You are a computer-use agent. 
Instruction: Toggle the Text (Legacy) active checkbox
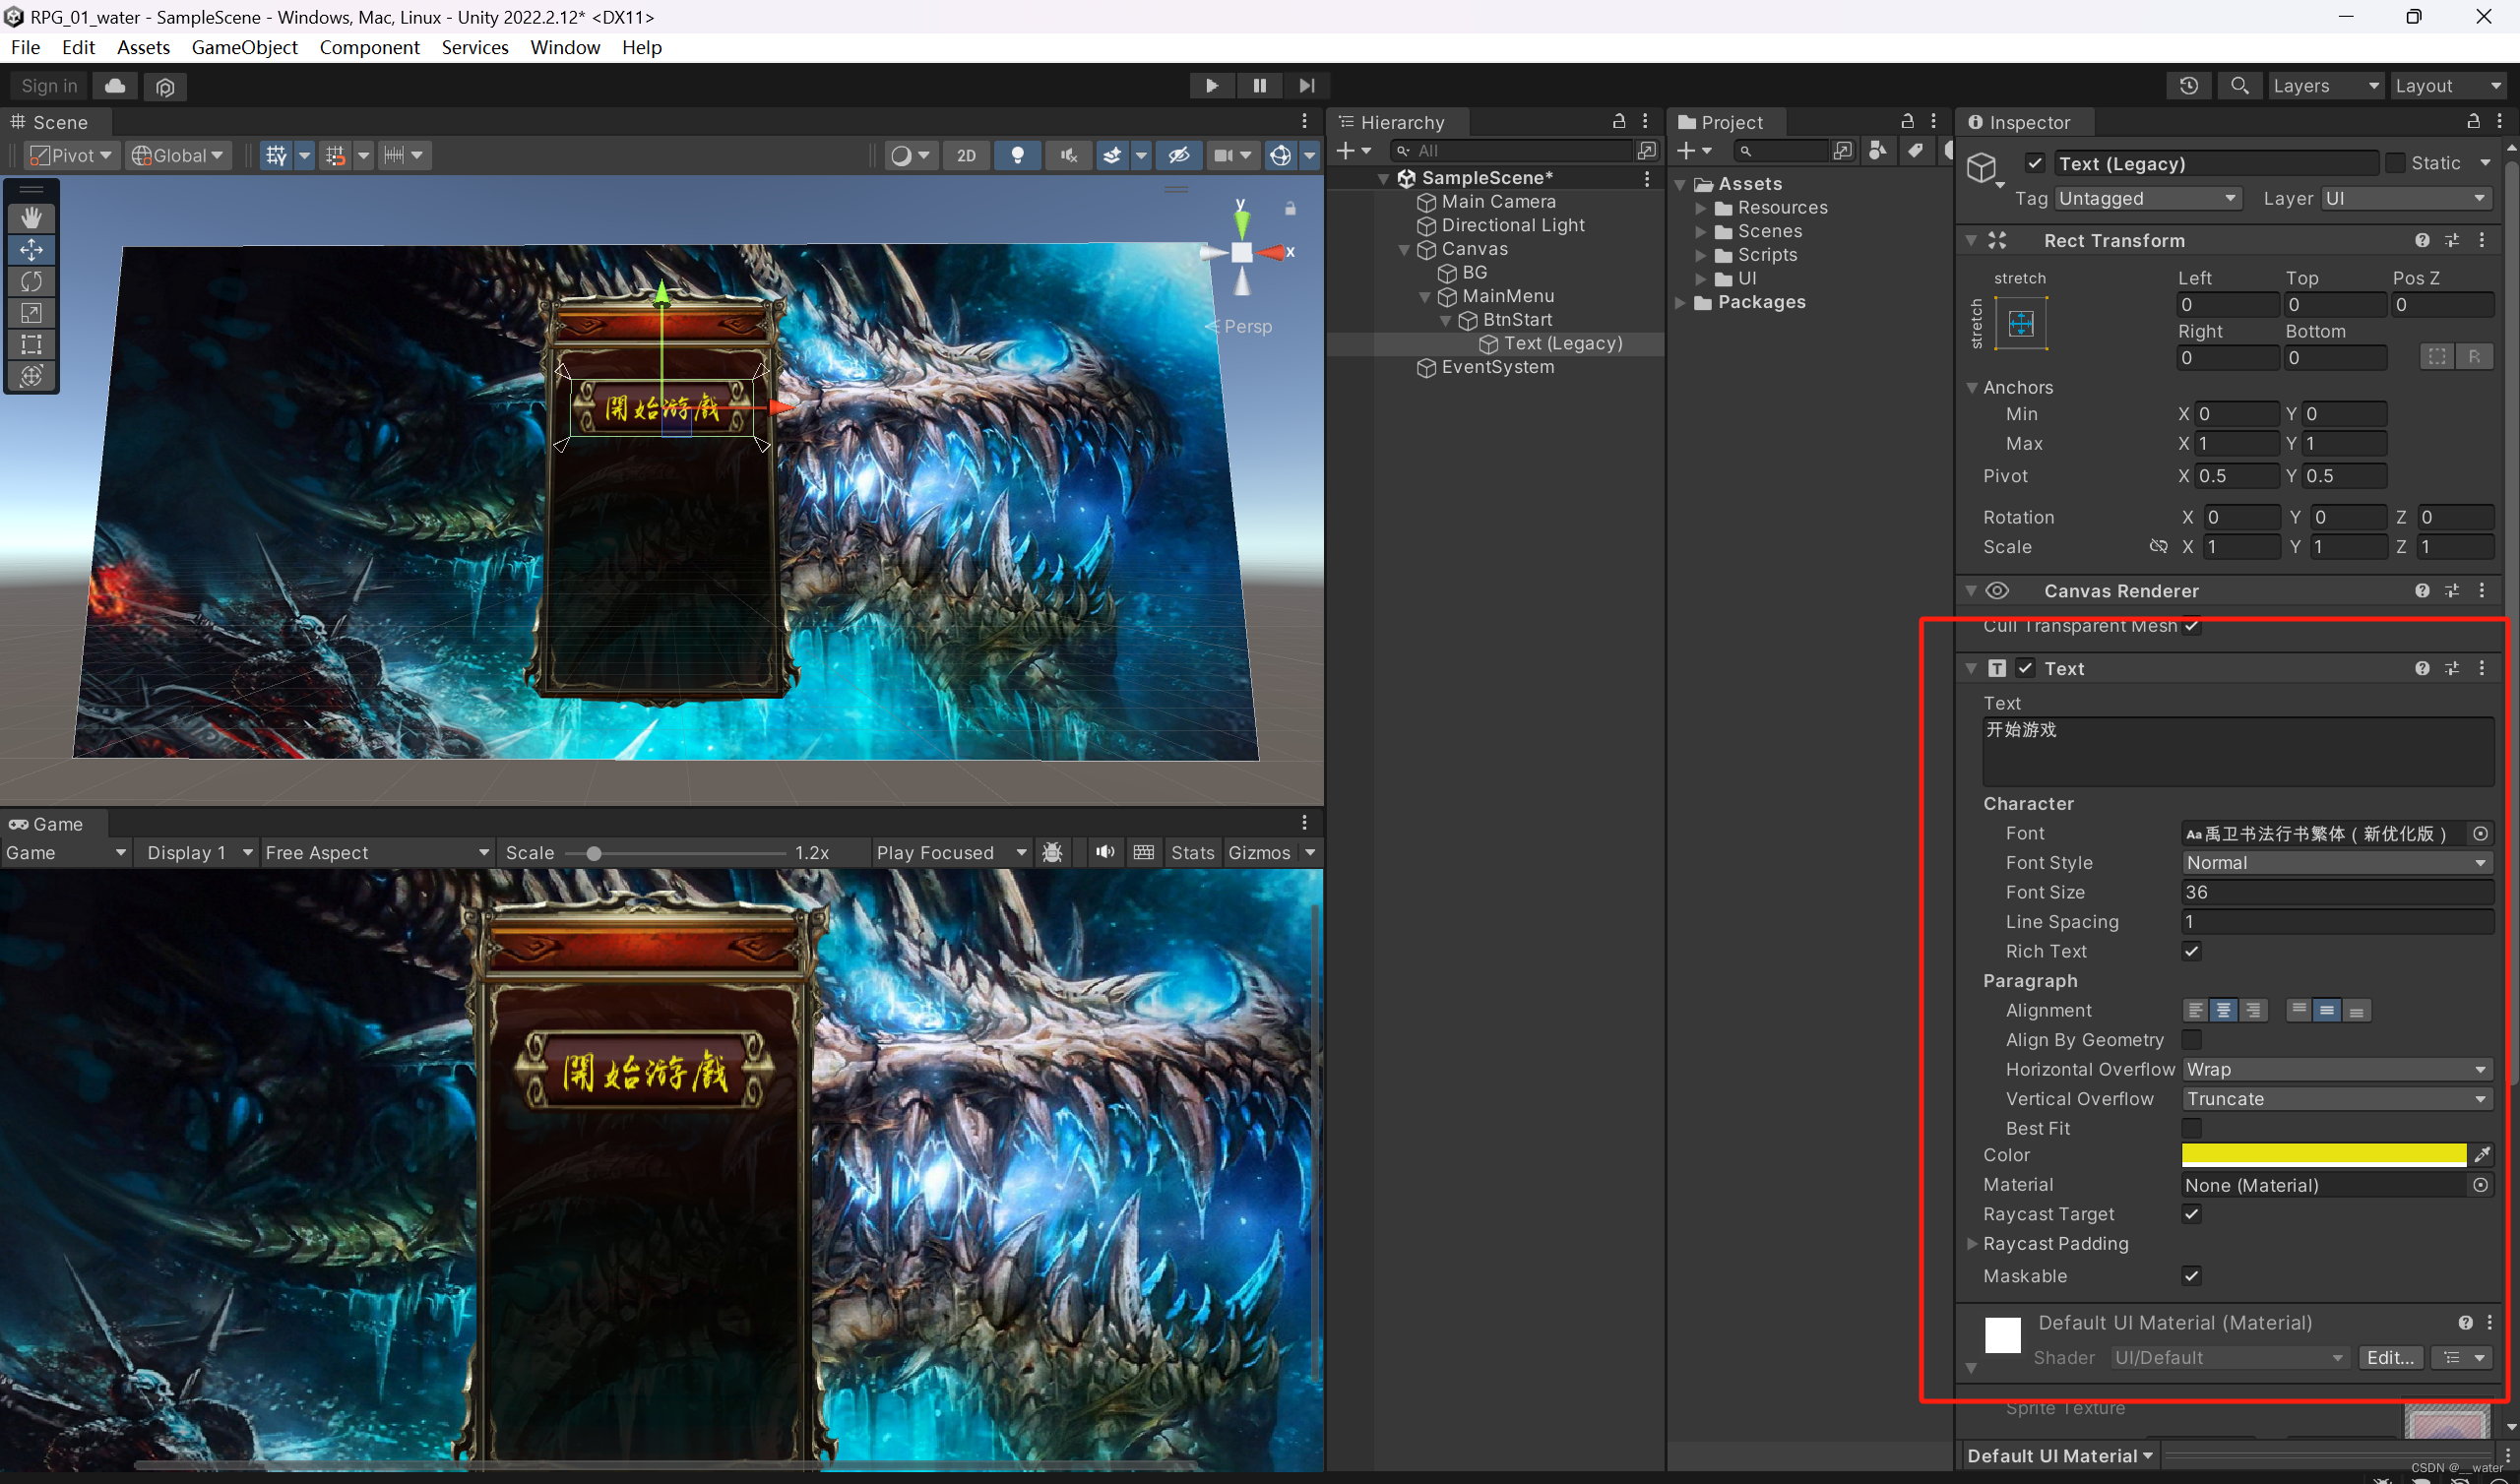click(2035, 163)
